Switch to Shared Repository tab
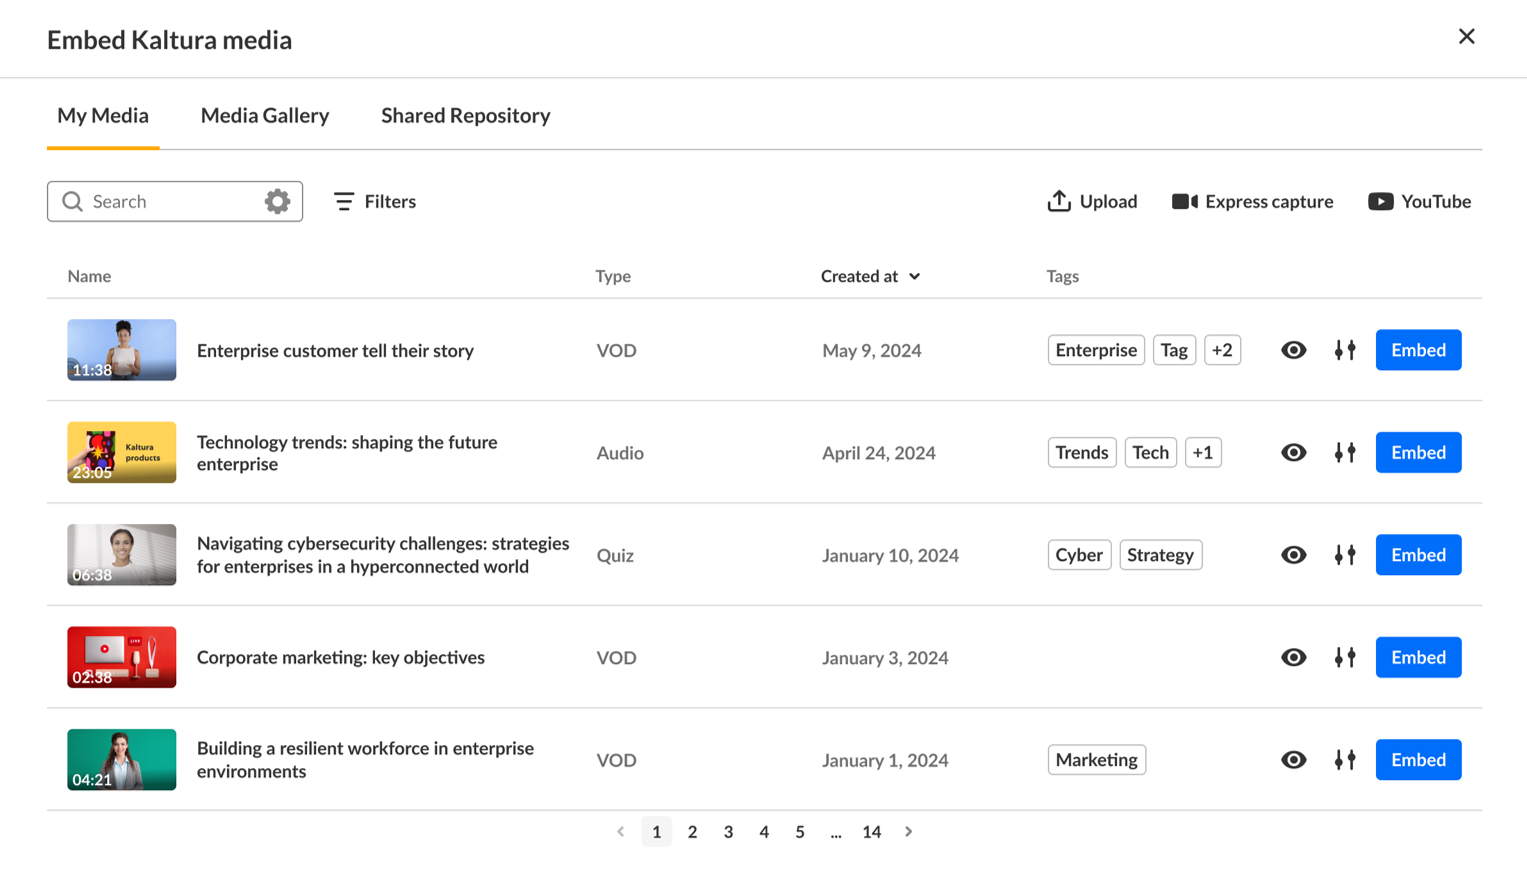1527x878 pixels. tap(465, 115)
